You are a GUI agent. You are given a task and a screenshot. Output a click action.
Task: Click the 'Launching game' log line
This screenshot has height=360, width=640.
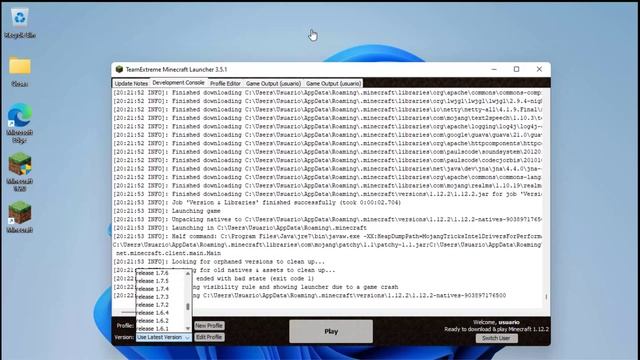(x=167, y=211)
